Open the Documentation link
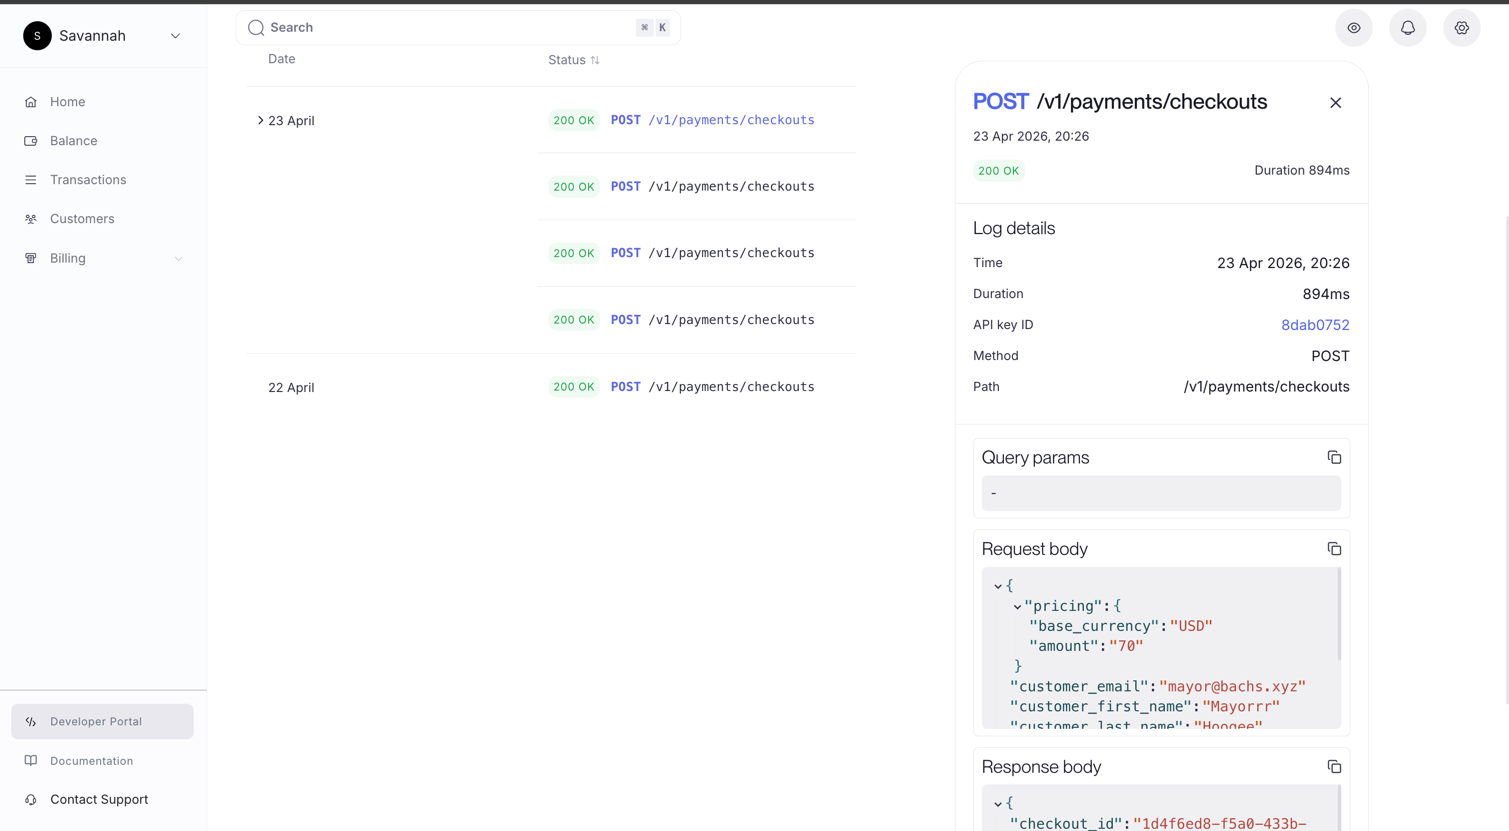The height and width of the screenshot is (831, 1509). click(x=91, y=761)
